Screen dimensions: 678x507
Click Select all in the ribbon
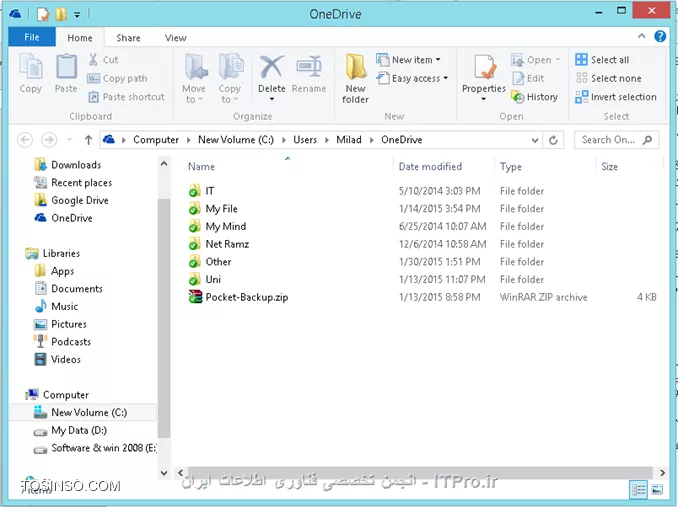click(602, 60)
